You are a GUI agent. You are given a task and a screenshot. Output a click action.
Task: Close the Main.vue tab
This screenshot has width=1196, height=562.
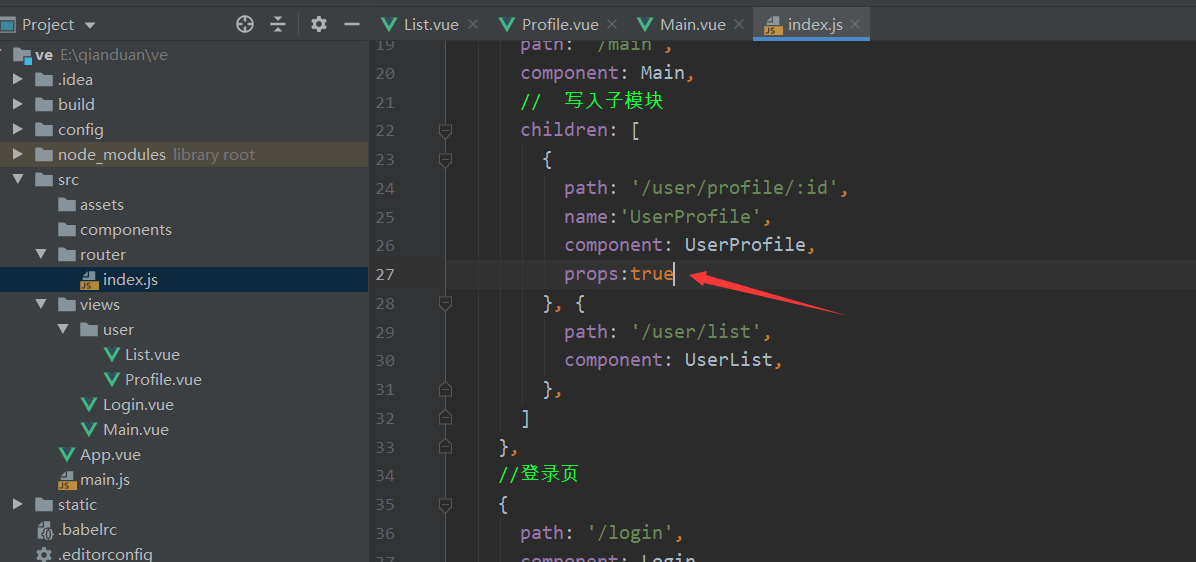(x=738, y=24)
